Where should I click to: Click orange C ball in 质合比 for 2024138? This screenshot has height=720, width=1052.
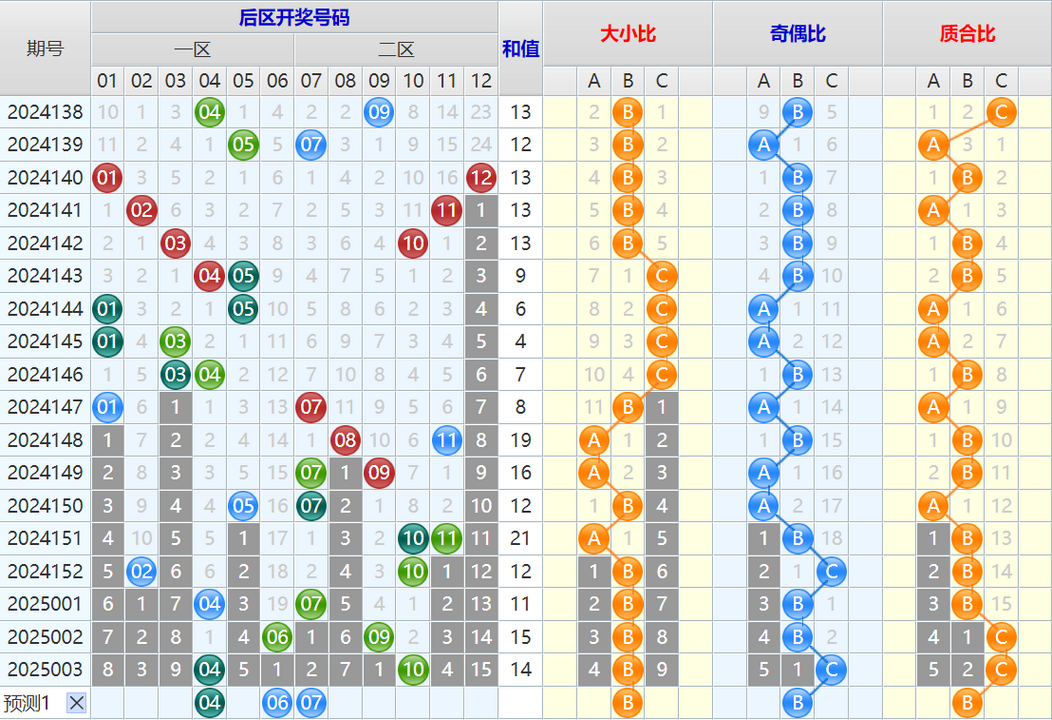pyautogui.click(x=1001, y=112)
